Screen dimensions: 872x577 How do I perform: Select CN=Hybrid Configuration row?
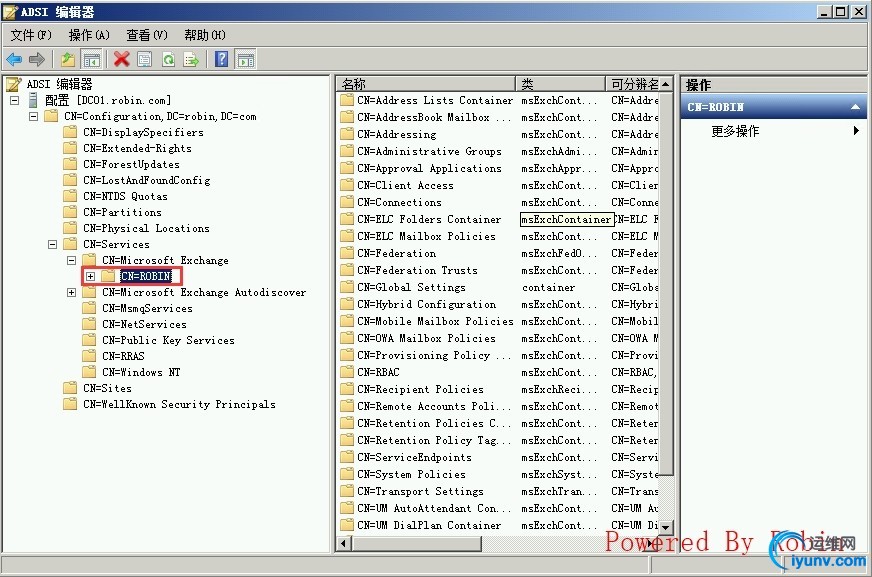tap(498, 304)
